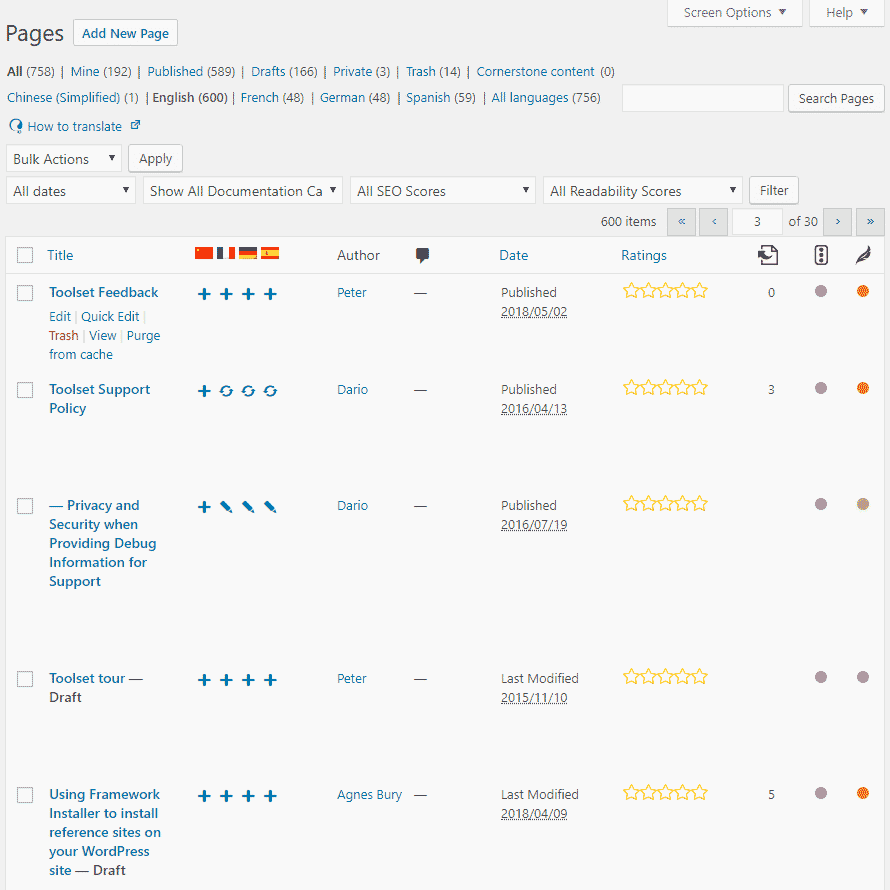Expand the All SEO Scores dropdown
This screenshot has width=890, height=890.
coord(444,191)
